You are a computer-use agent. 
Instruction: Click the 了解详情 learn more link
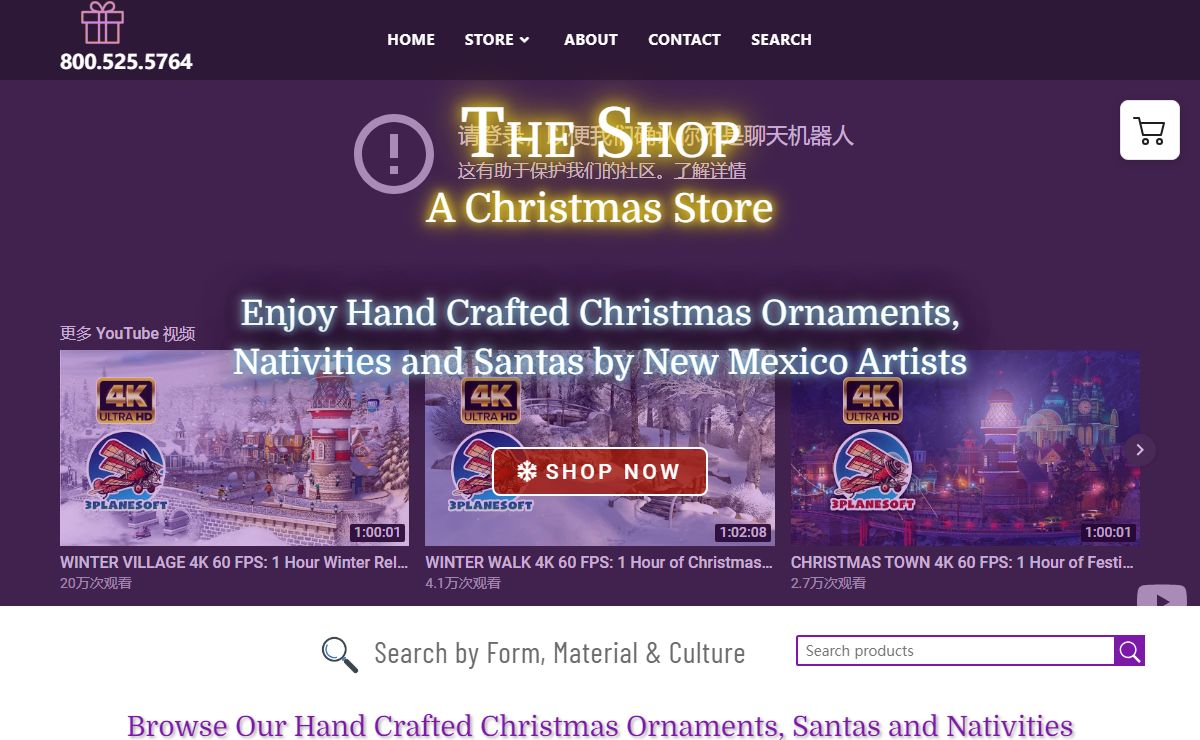coord(709,170)
